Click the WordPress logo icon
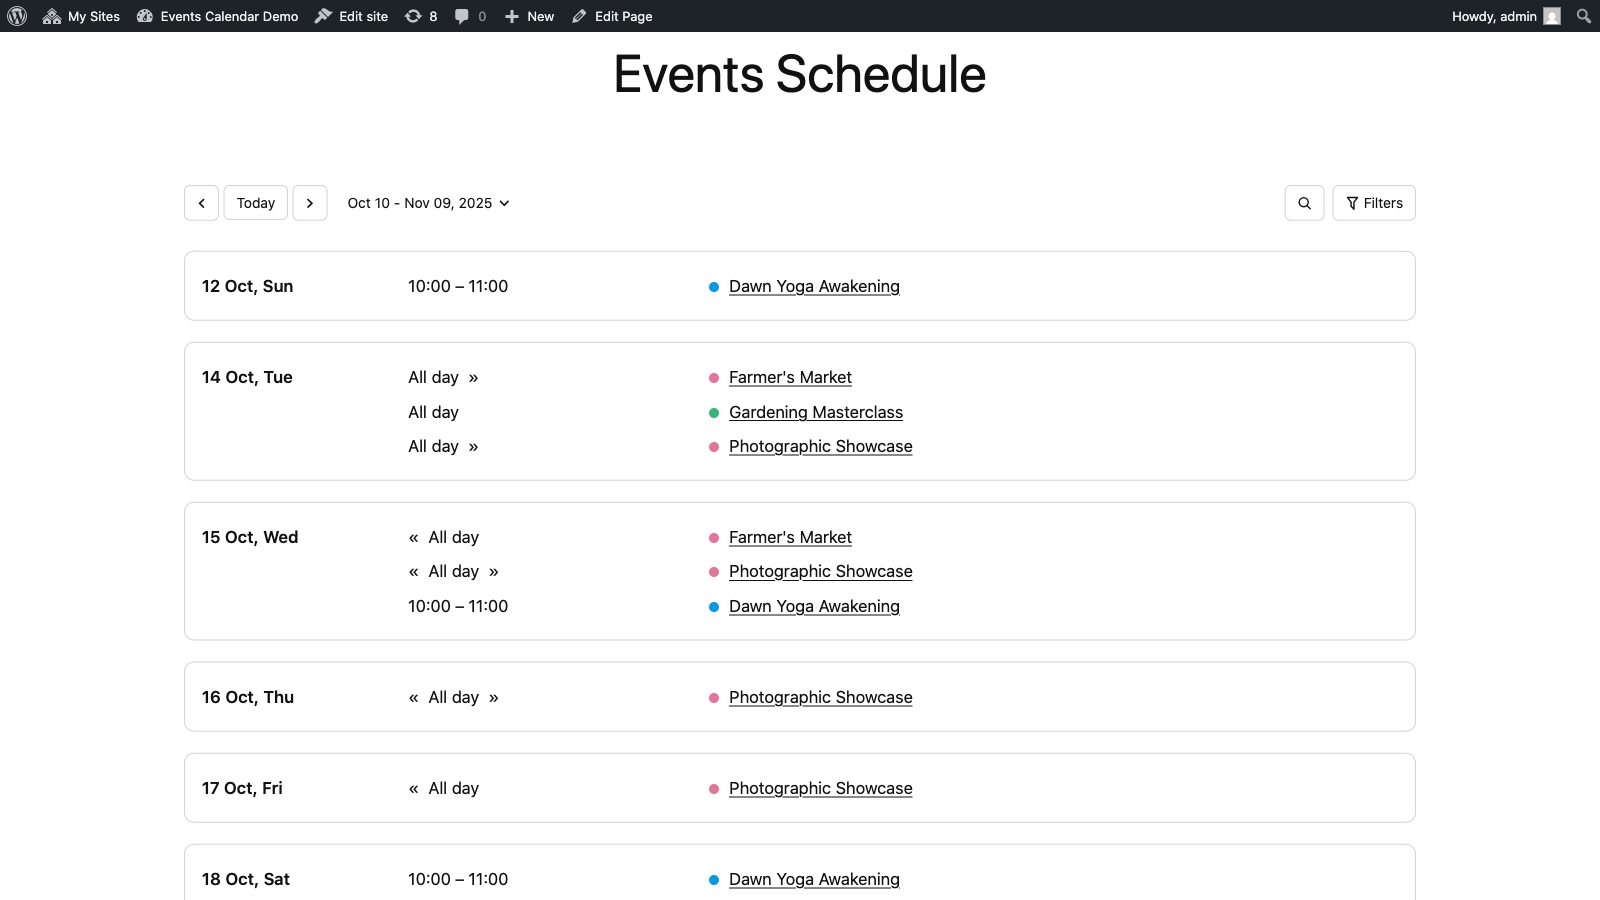 coord(17,16)
